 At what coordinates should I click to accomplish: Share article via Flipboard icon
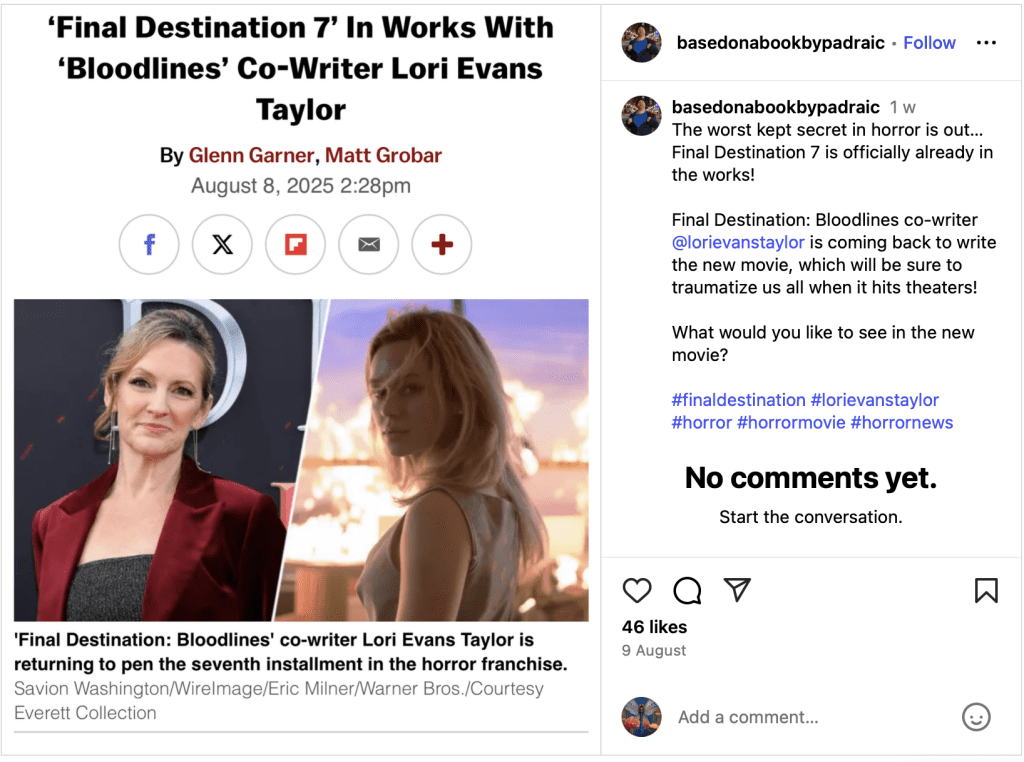pyautogui.click(x=295, y=244)
